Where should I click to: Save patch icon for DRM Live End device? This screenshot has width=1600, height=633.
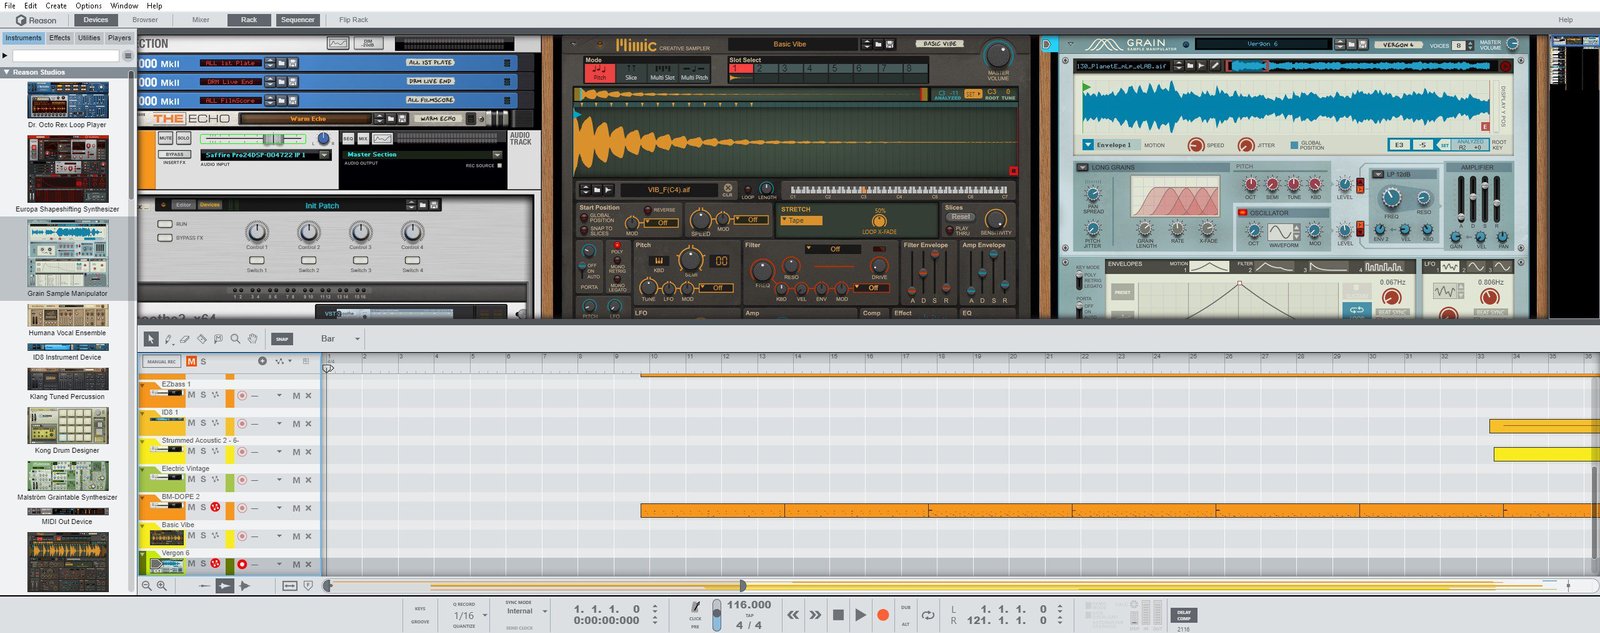pyautogui.click(x=294, y=82)
